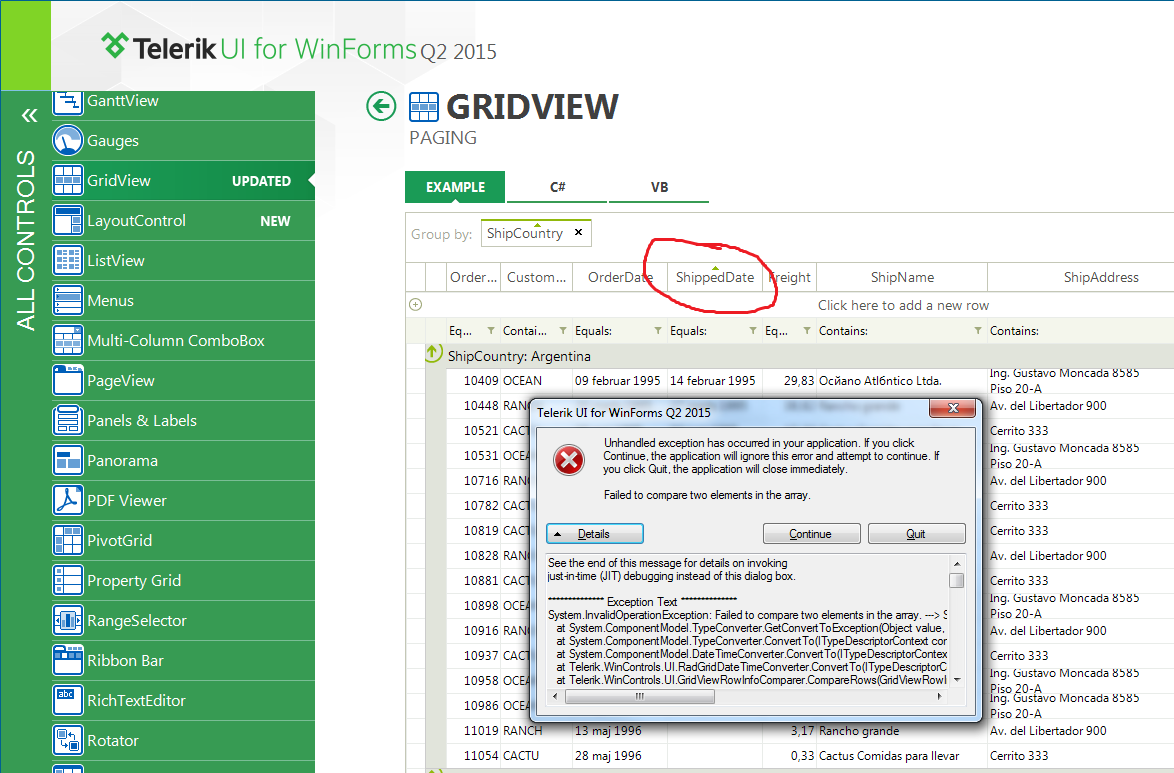Open the LayoutControl sidebar icon

(67, 220)
